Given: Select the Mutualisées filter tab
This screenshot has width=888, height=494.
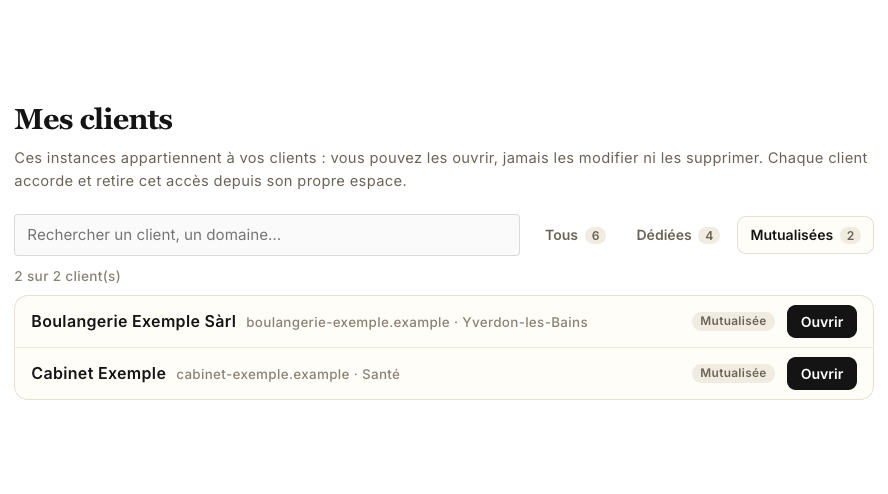Looking at the screenshot, I should [805, 235].
